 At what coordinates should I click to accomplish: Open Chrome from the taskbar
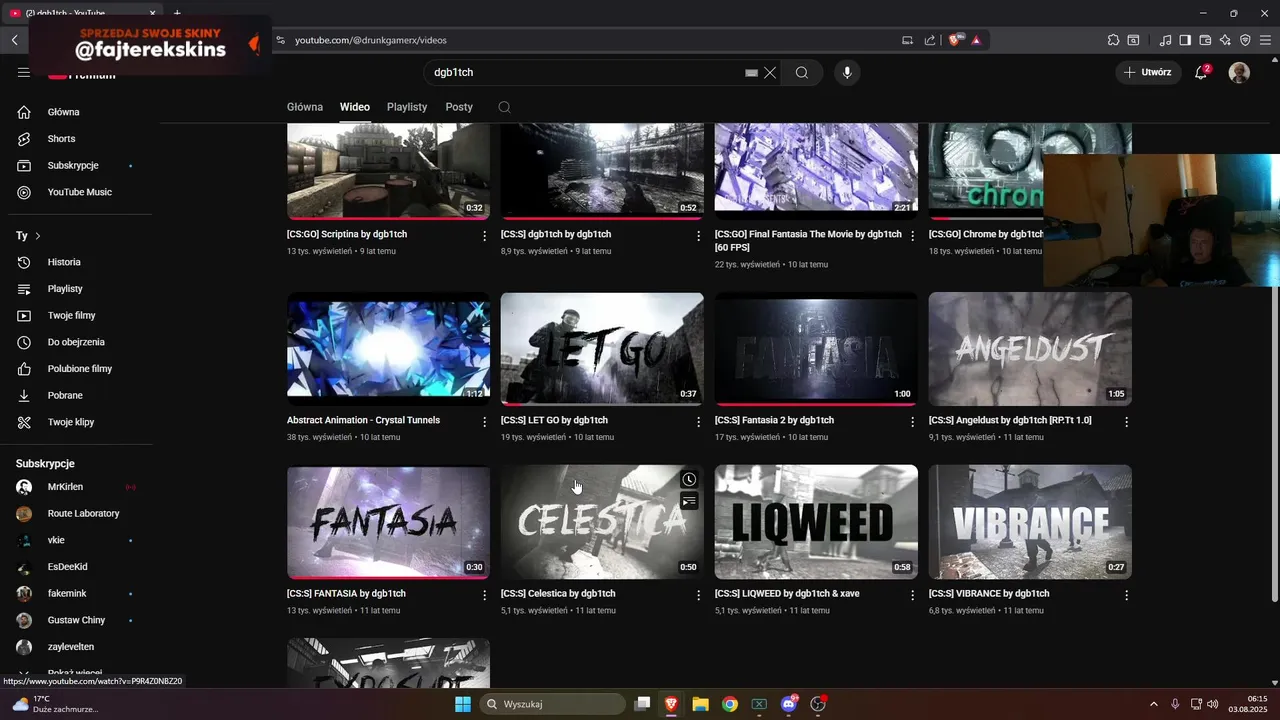tap(730, 704)
